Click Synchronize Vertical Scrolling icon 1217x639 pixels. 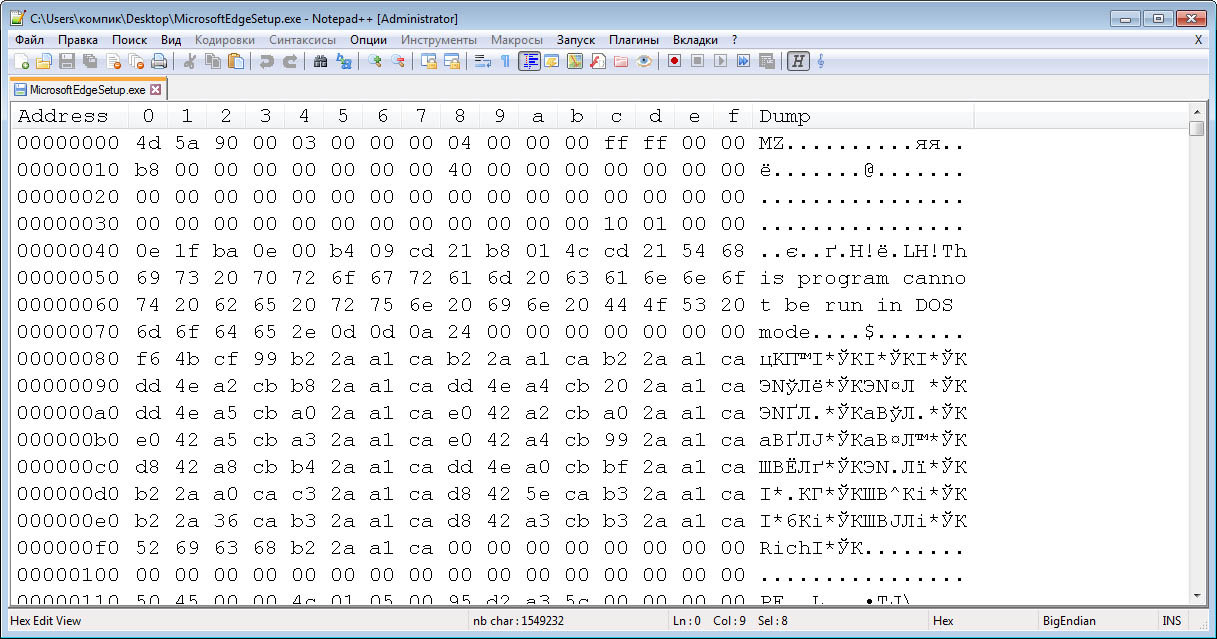coord(429,61)
